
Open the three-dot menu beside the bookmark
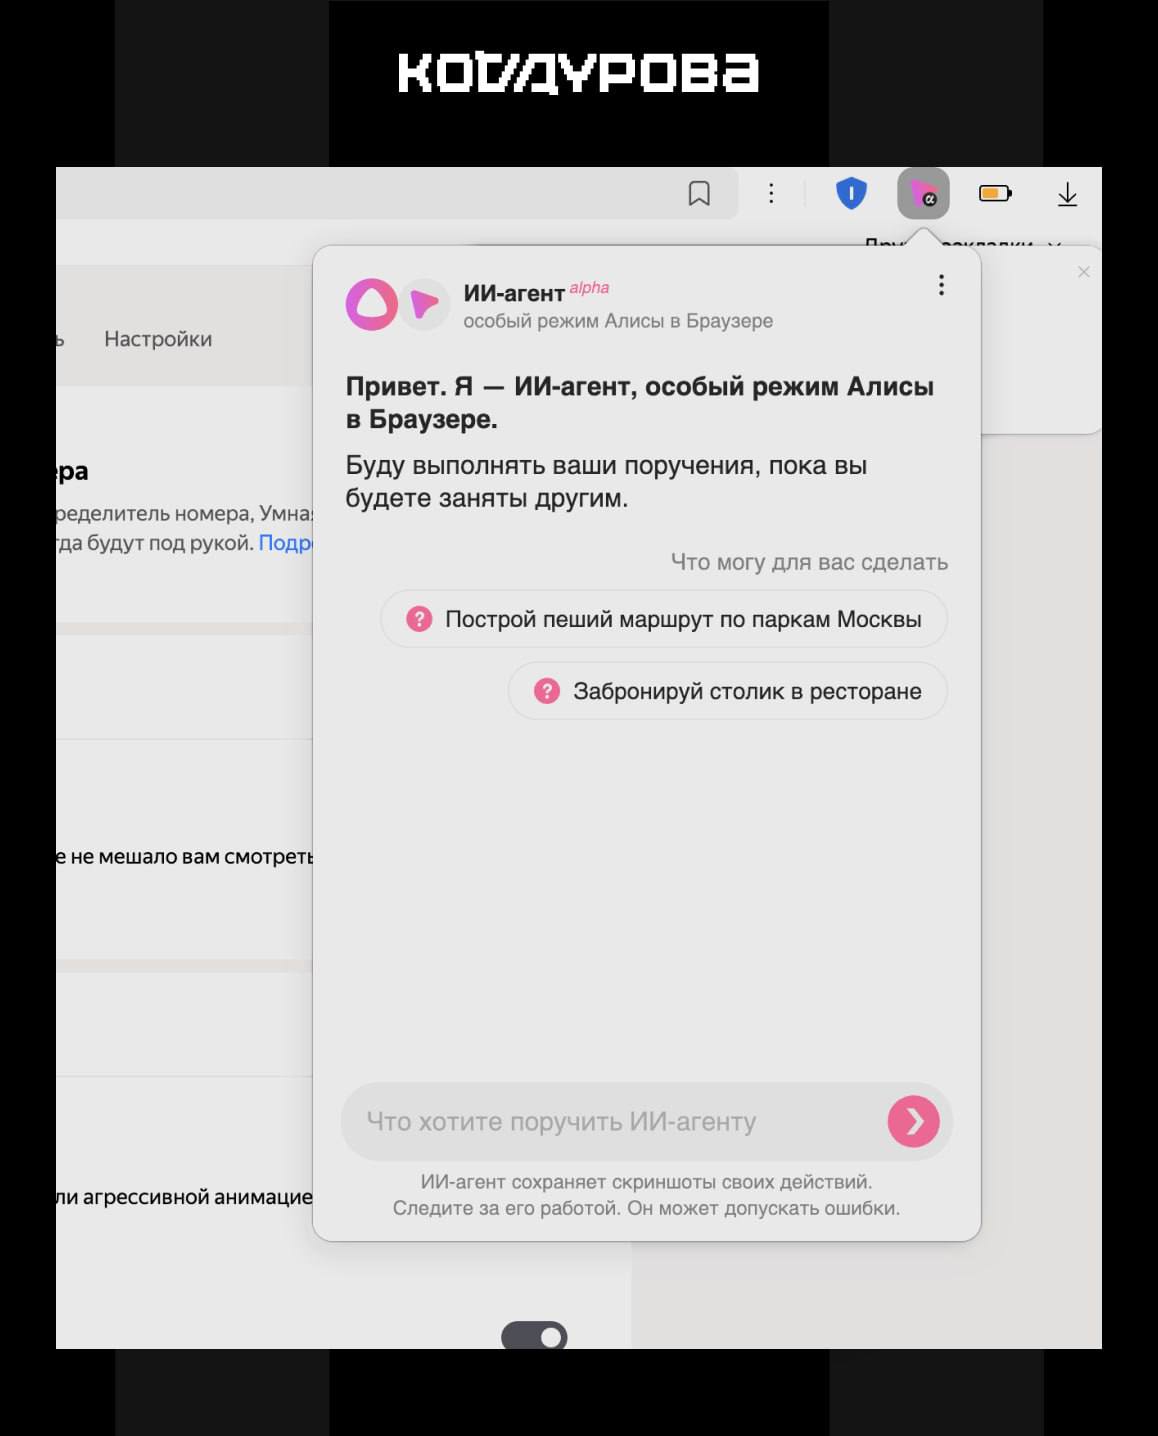coord(771,193)
